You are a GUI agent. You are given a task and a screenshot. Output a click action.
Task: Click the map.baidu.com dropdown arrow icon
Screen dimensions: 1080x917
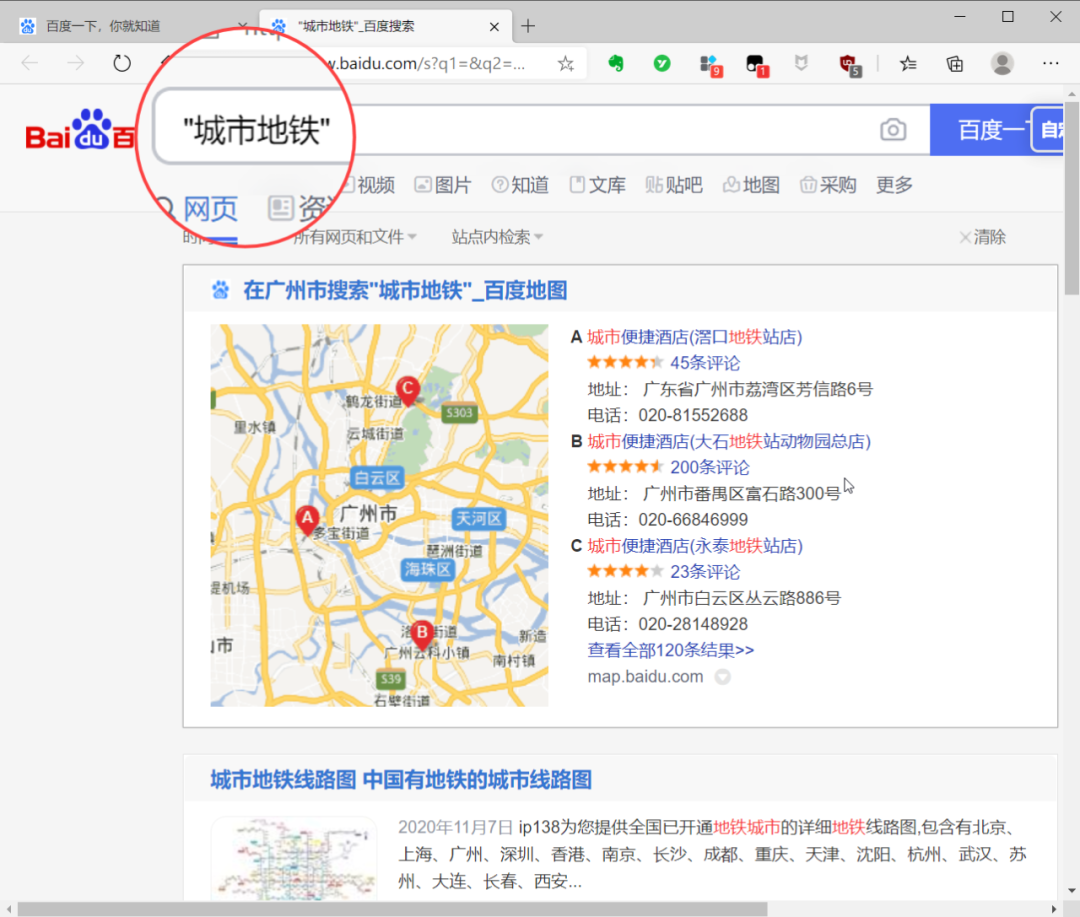(x=723, y=677)
